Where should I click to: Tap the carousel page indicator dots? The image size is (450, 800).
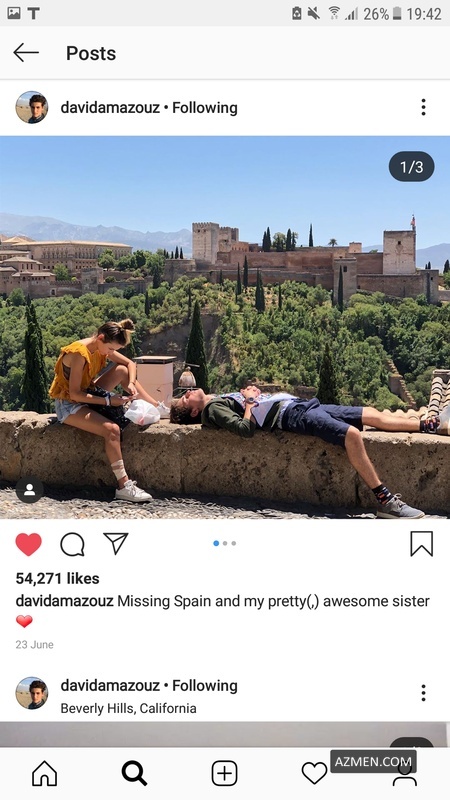tap(224, 543)
